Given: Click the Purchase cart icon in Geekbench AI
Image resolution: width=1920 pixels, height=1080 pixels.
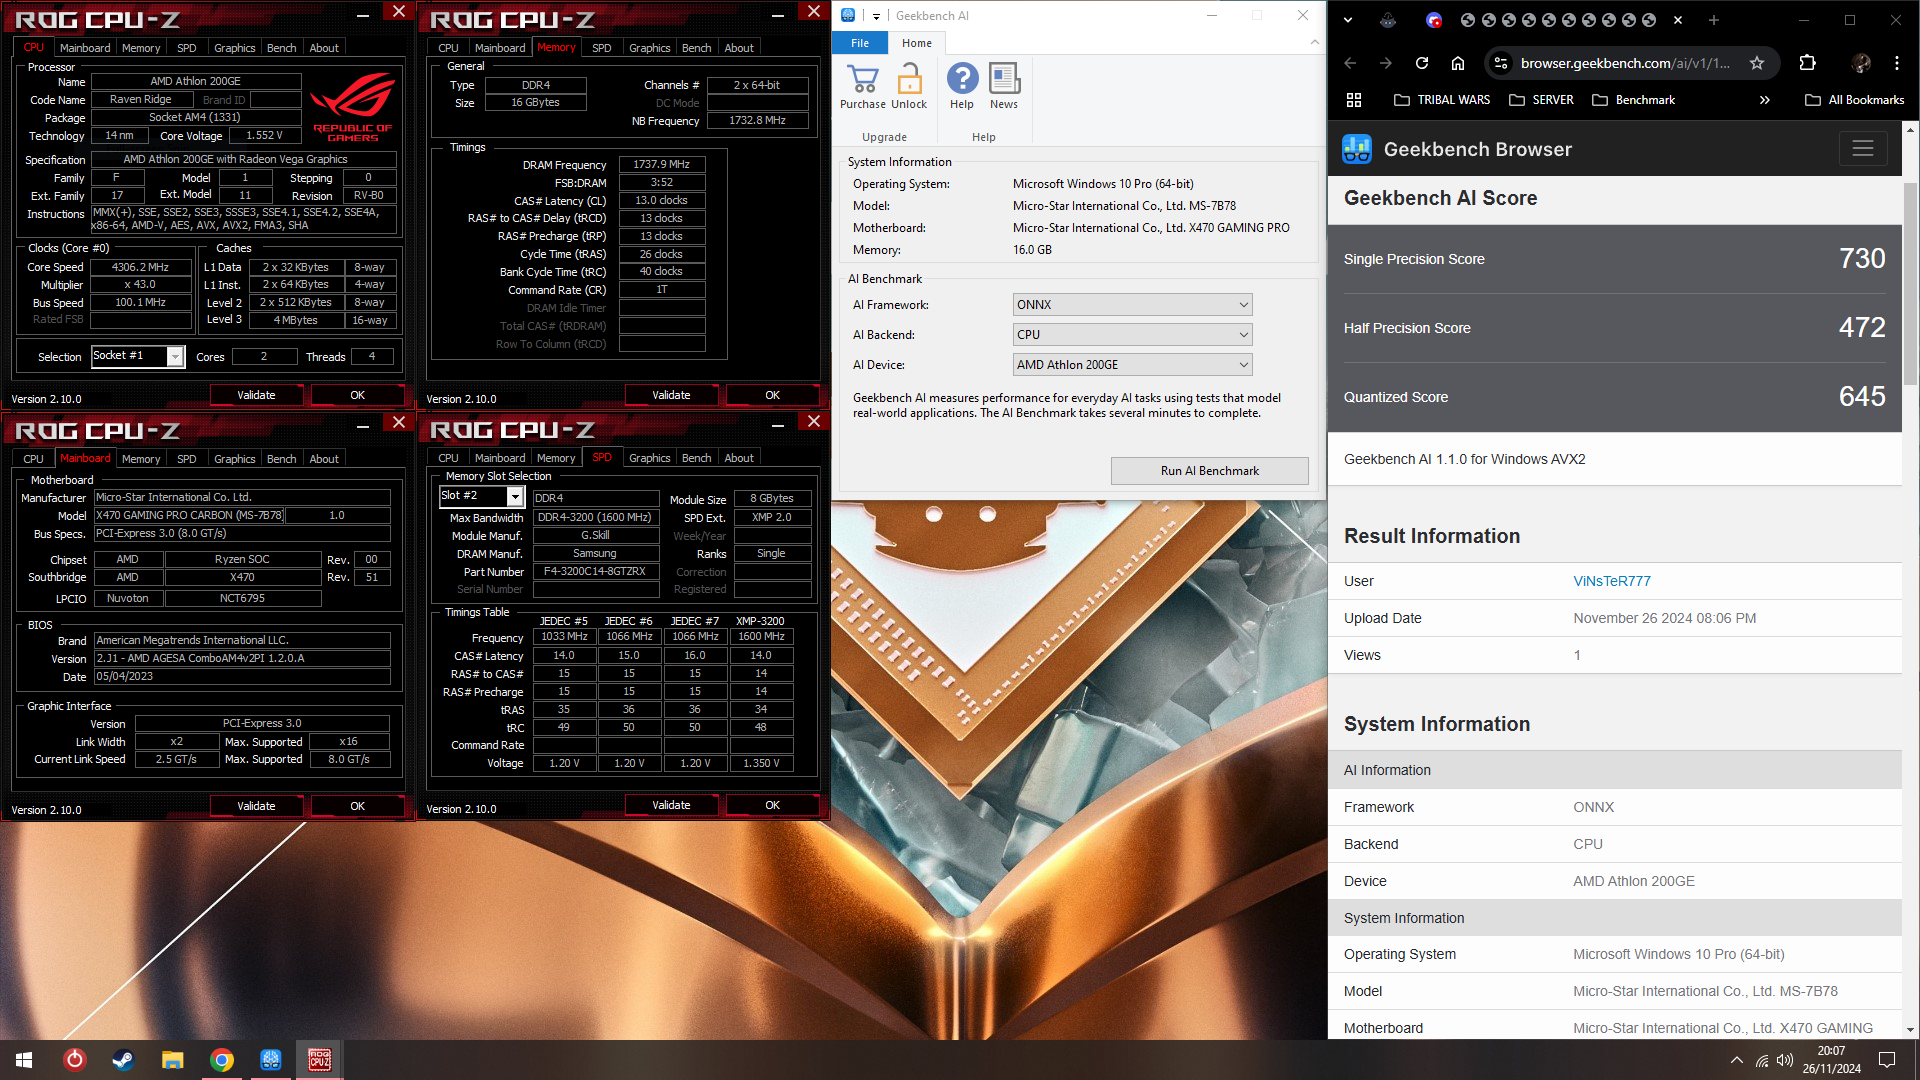Looking at the screenshot, I should click(x=862, y=79).
